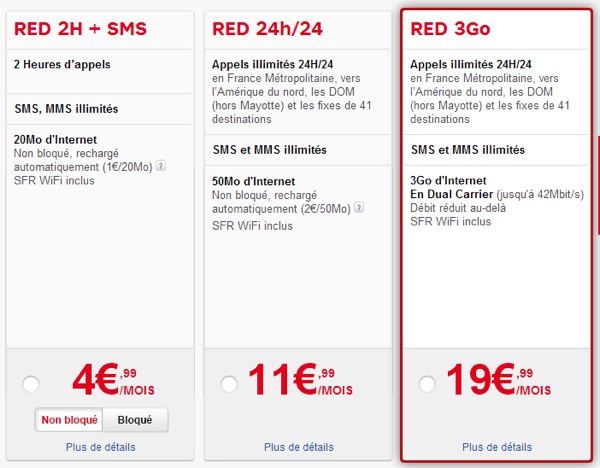Screen dimensions: 600x468
Task: Click the 2 Heures d'appels feature
Action: (62, 64)
